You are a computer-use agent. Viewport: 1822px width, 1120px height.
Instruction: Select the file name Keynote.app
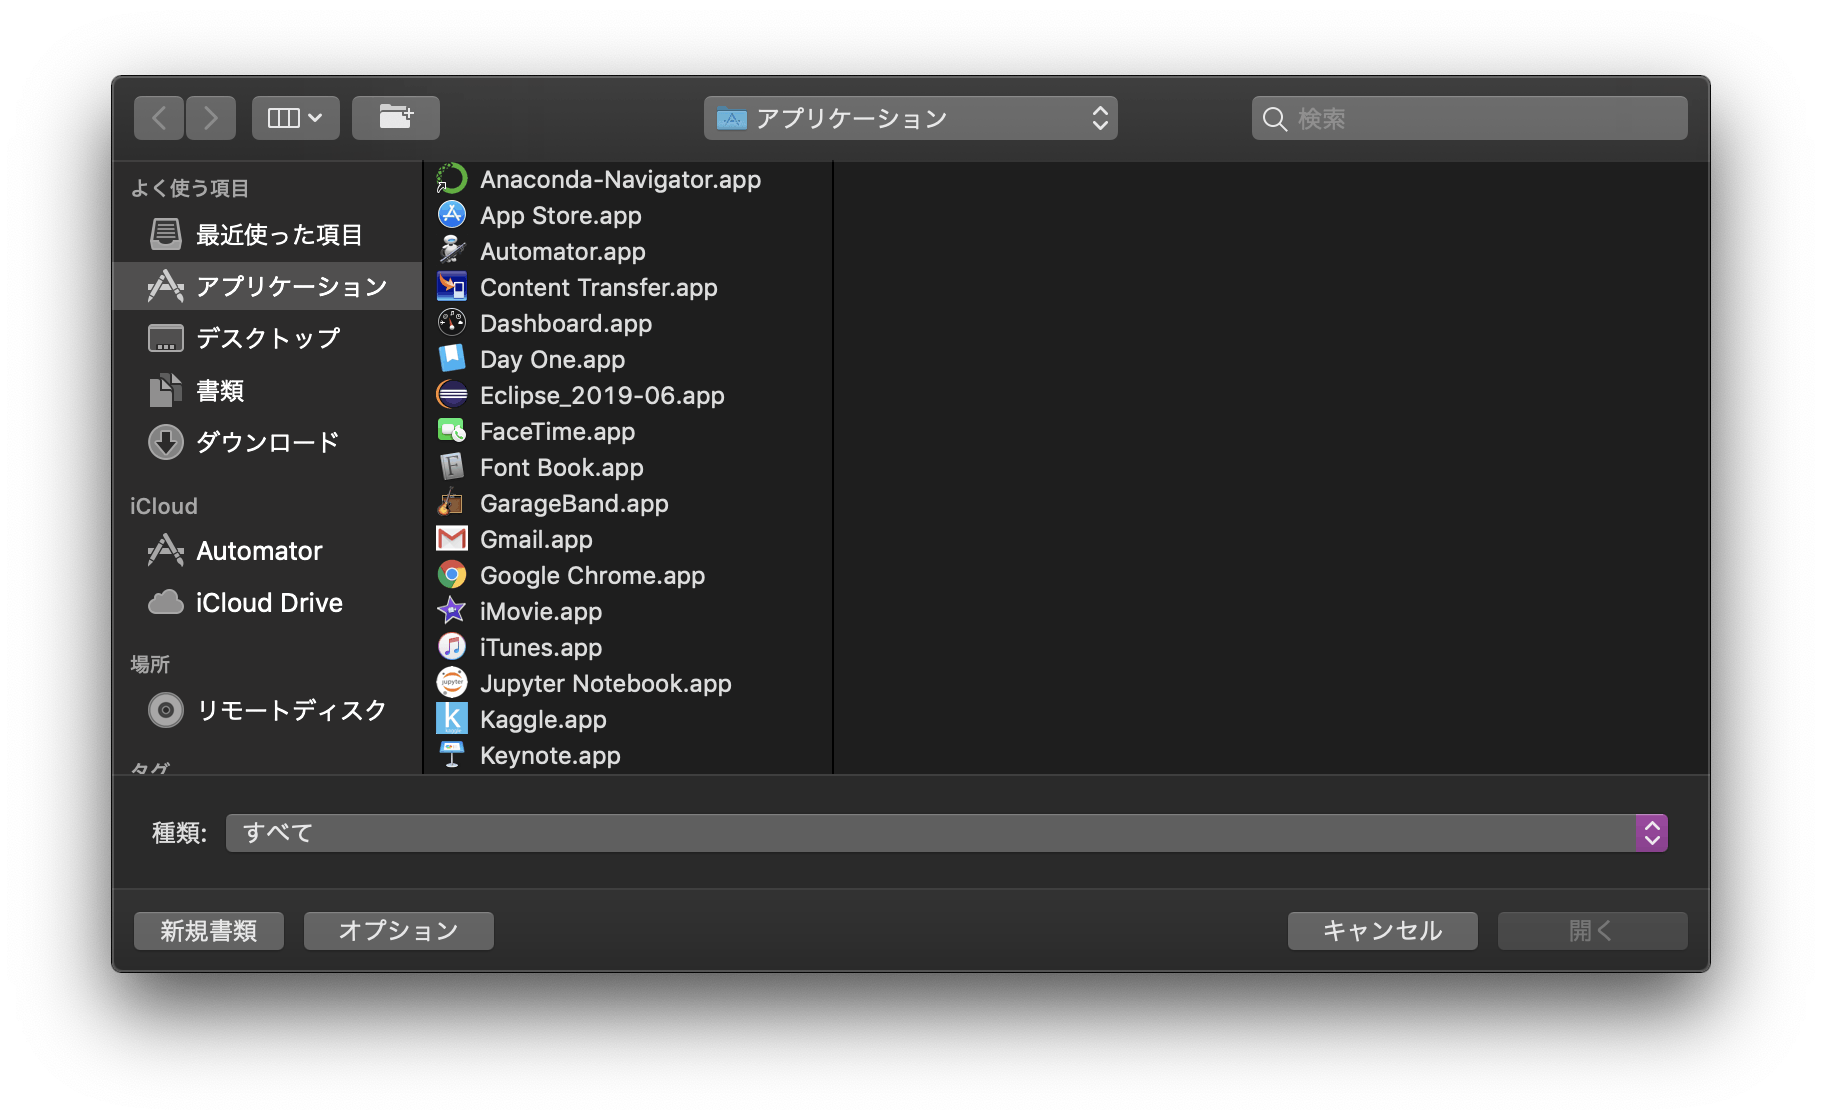[550, 756]
